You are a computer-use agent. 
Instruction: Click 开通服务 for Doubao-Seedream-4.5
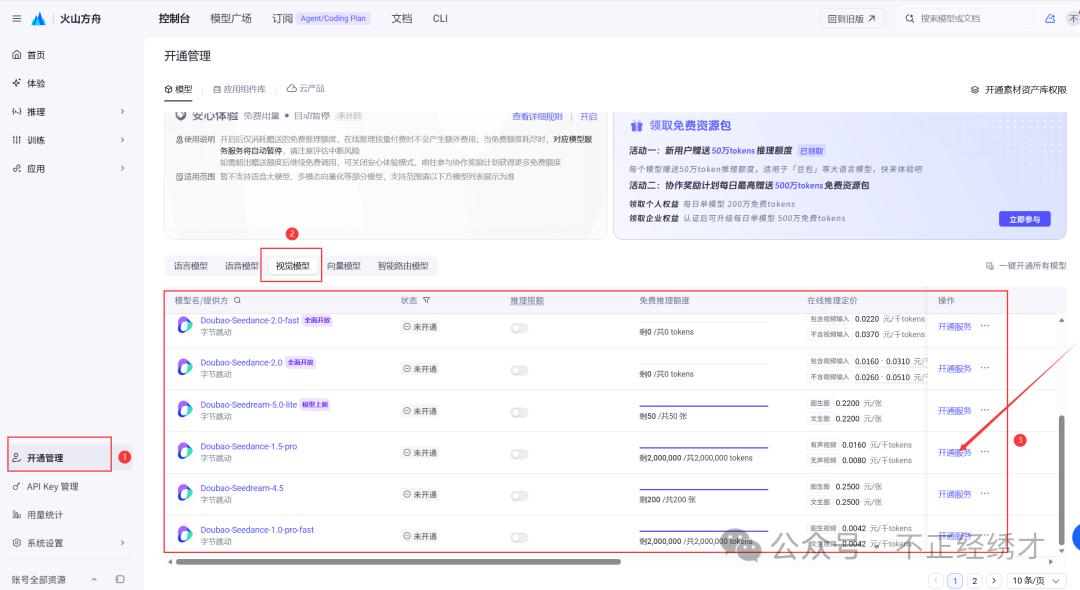click(955, 494)
